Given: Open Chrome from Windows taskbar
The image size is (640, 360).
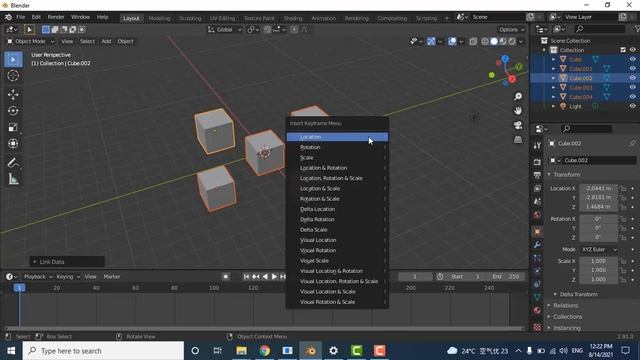Looking at the screenshot, I should click(264, 351).
